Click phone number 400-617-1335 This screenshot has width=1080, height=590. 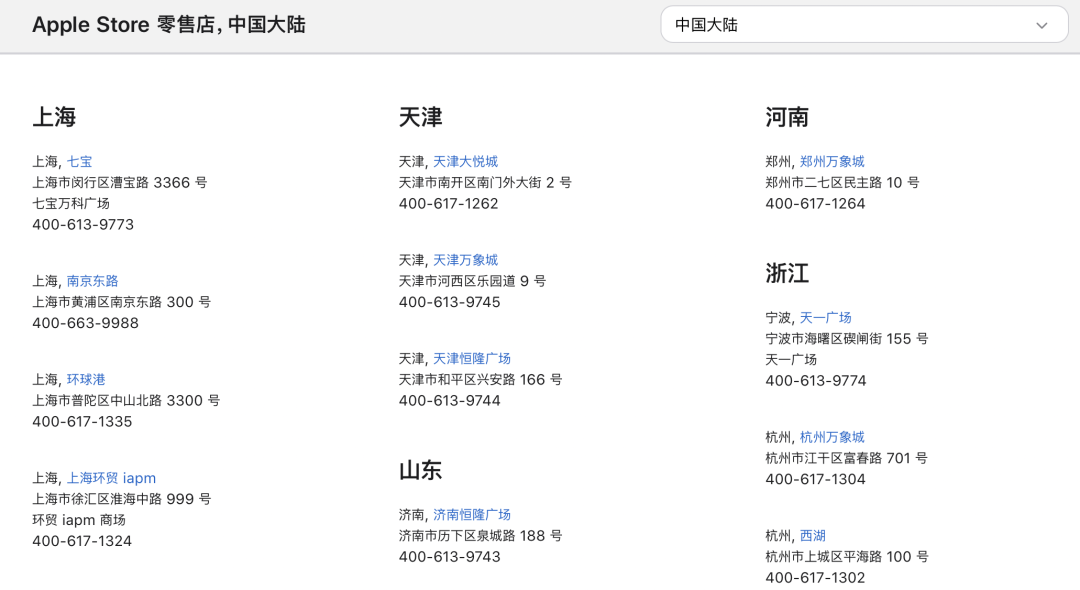tap(82, 421)
